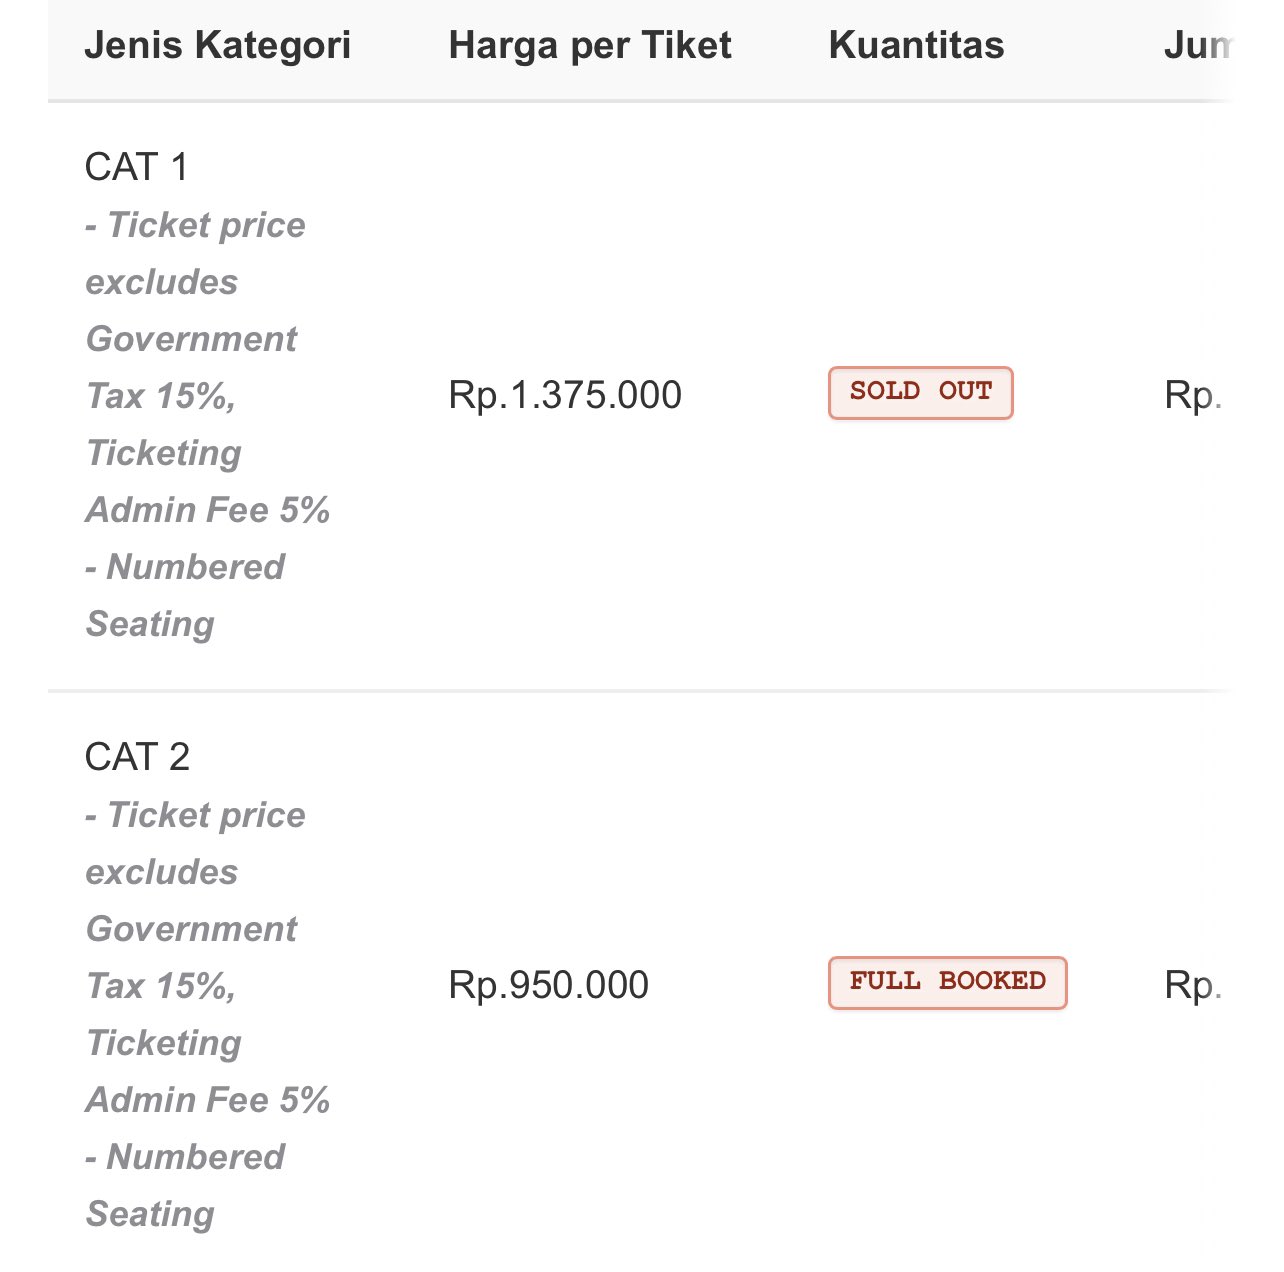Click the FULL BOOKED badge for CAT 2
1284x1272 pixels.
point(947,983)
